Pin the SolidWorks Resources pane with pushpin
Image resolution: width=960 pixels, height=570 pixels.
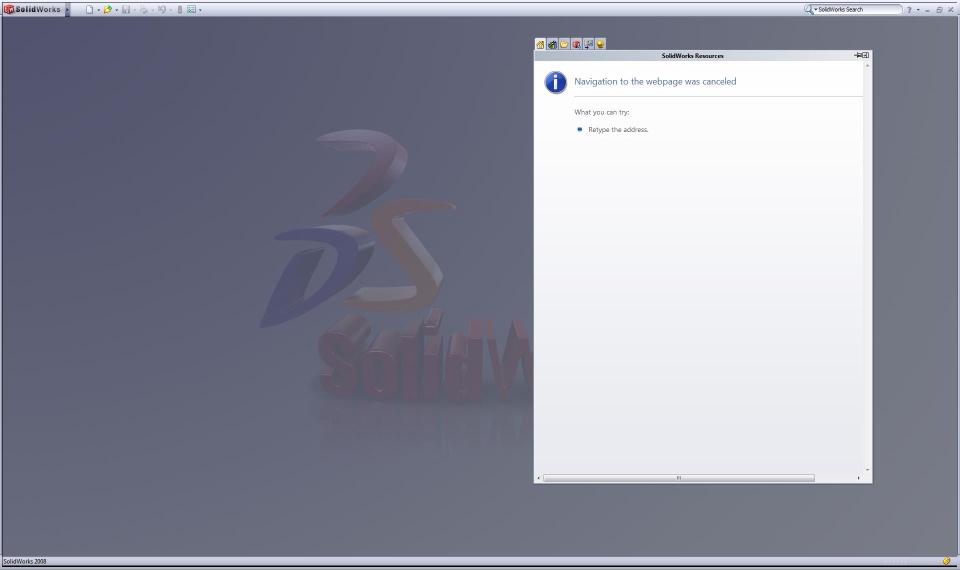tap(858, 55)
